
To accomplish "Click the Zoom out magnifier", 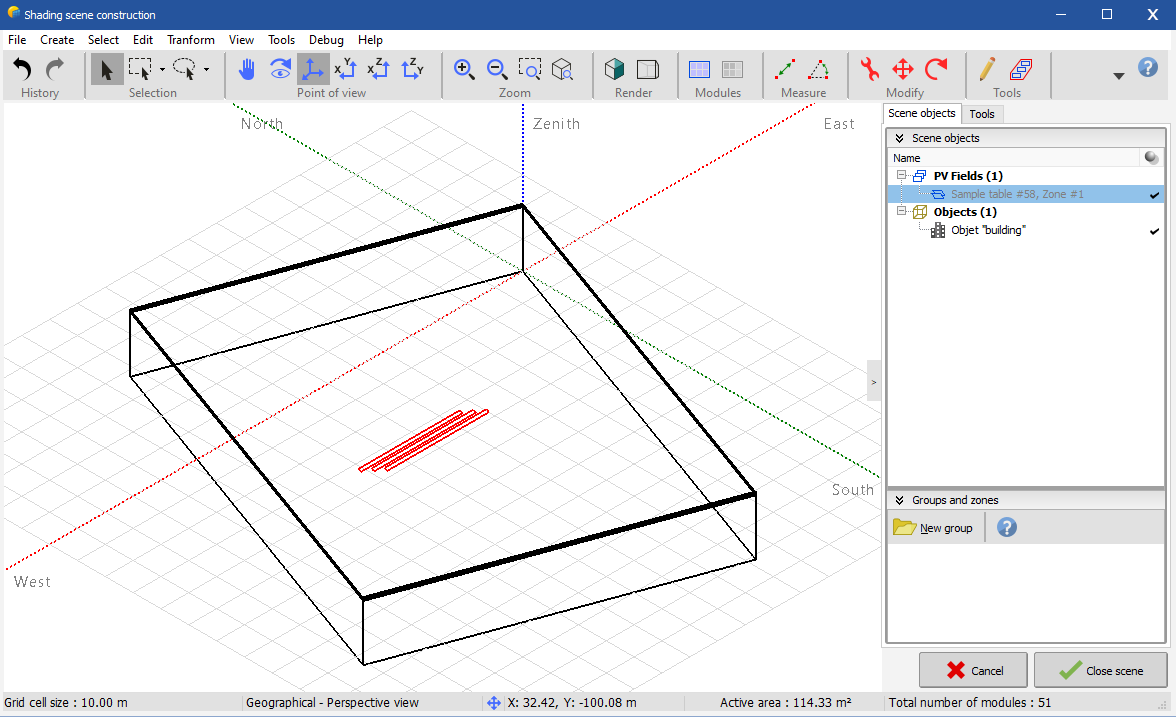I will click(x=497, y=70).
